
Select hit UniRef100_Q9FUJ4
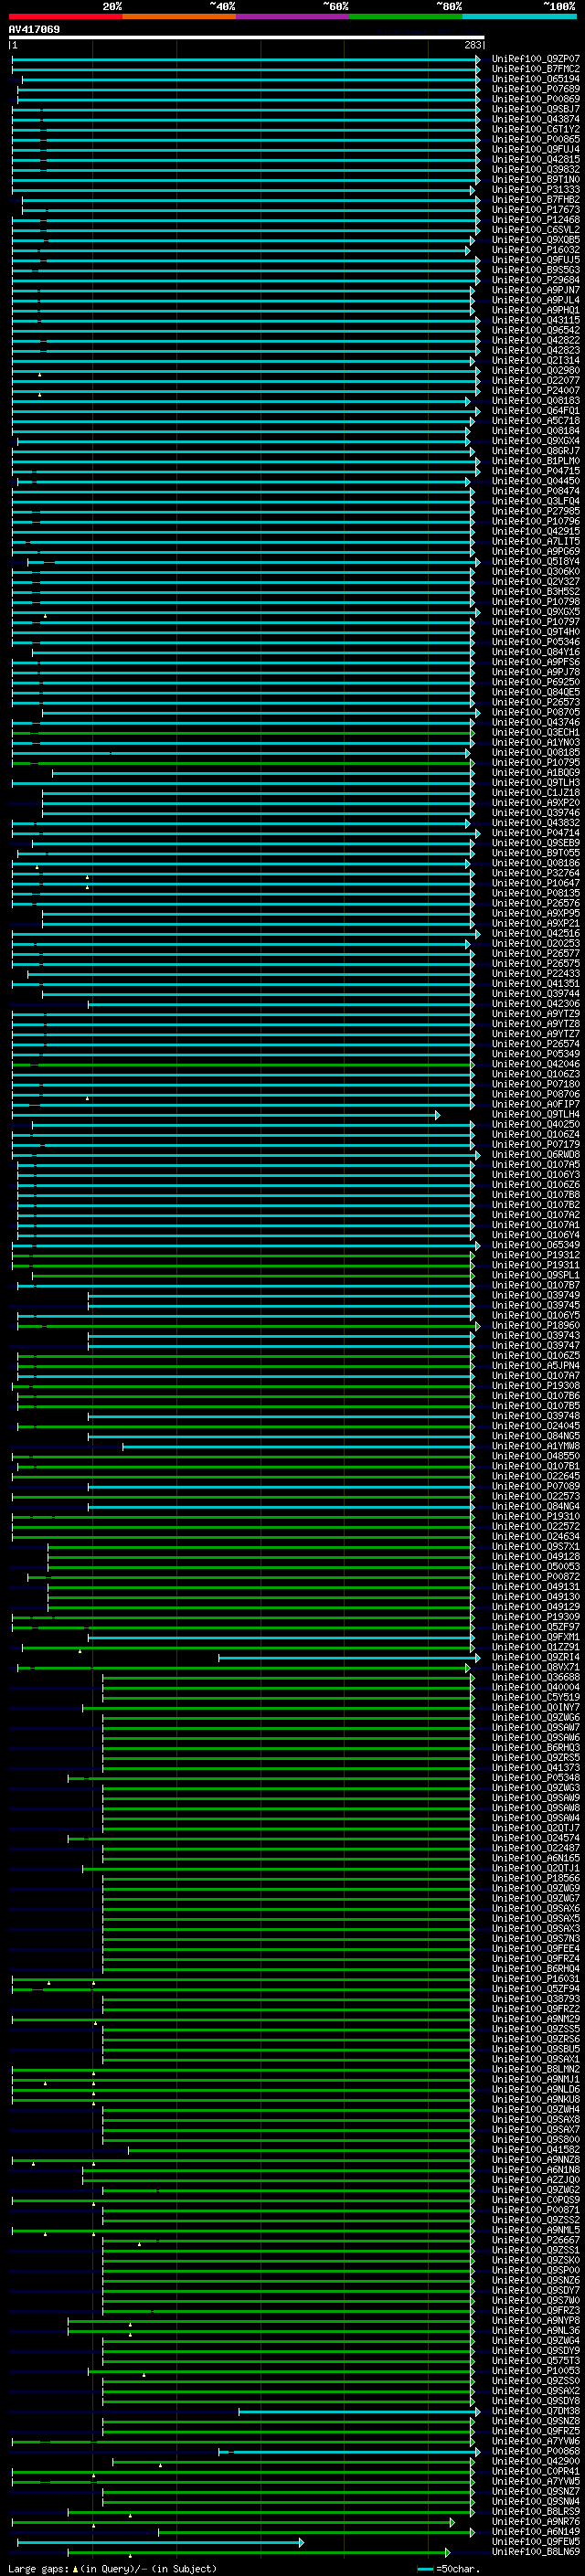[536, 149]
